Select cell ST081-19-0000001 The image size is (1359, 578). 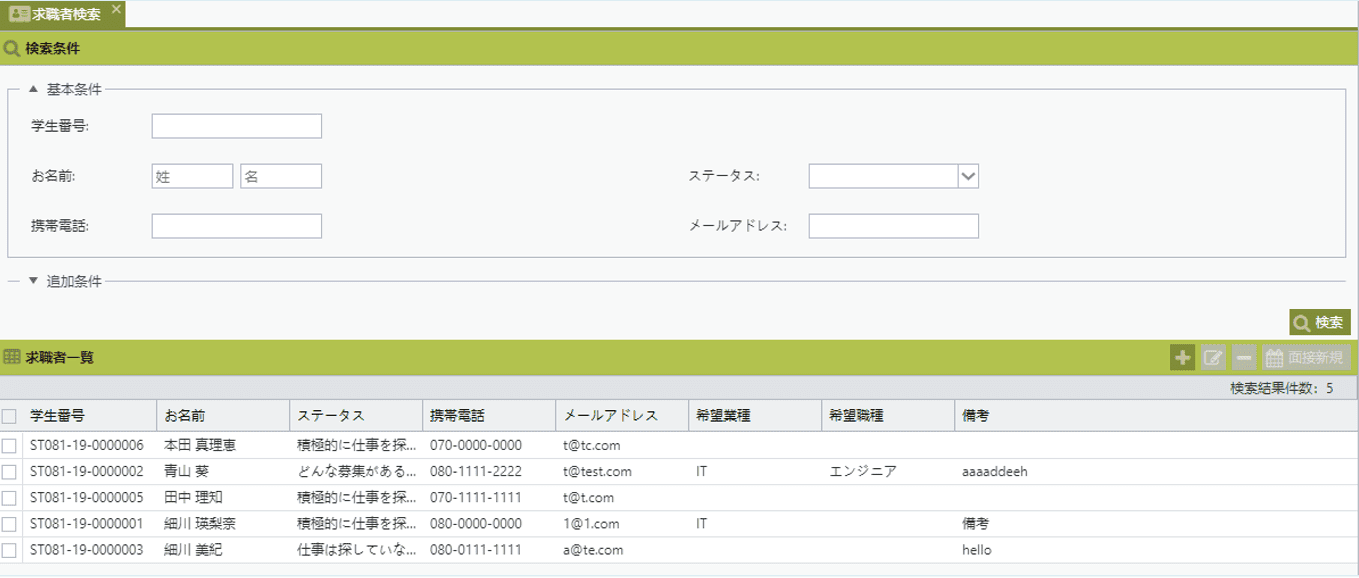[x=87, y=524]
